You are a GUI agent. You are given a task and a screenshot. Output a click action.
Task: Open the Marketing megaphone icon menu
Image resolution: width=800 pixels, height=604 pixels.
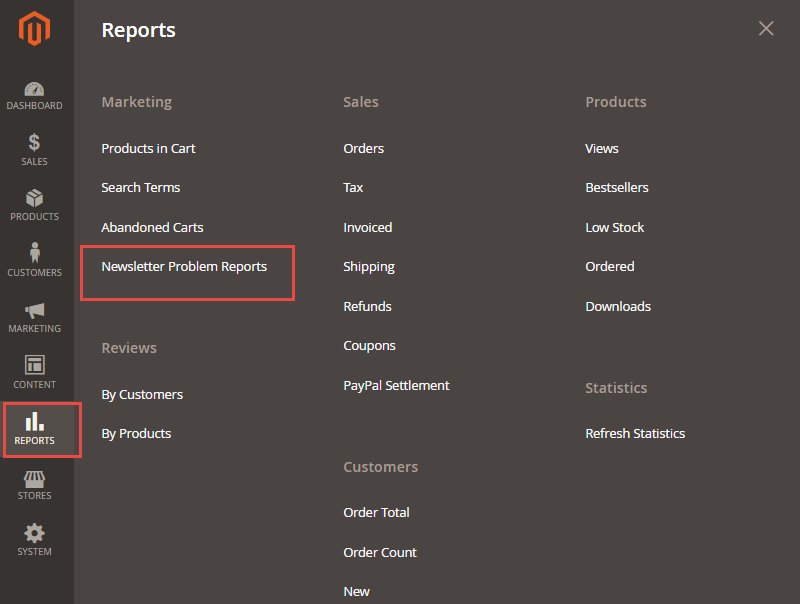[35, 311]
